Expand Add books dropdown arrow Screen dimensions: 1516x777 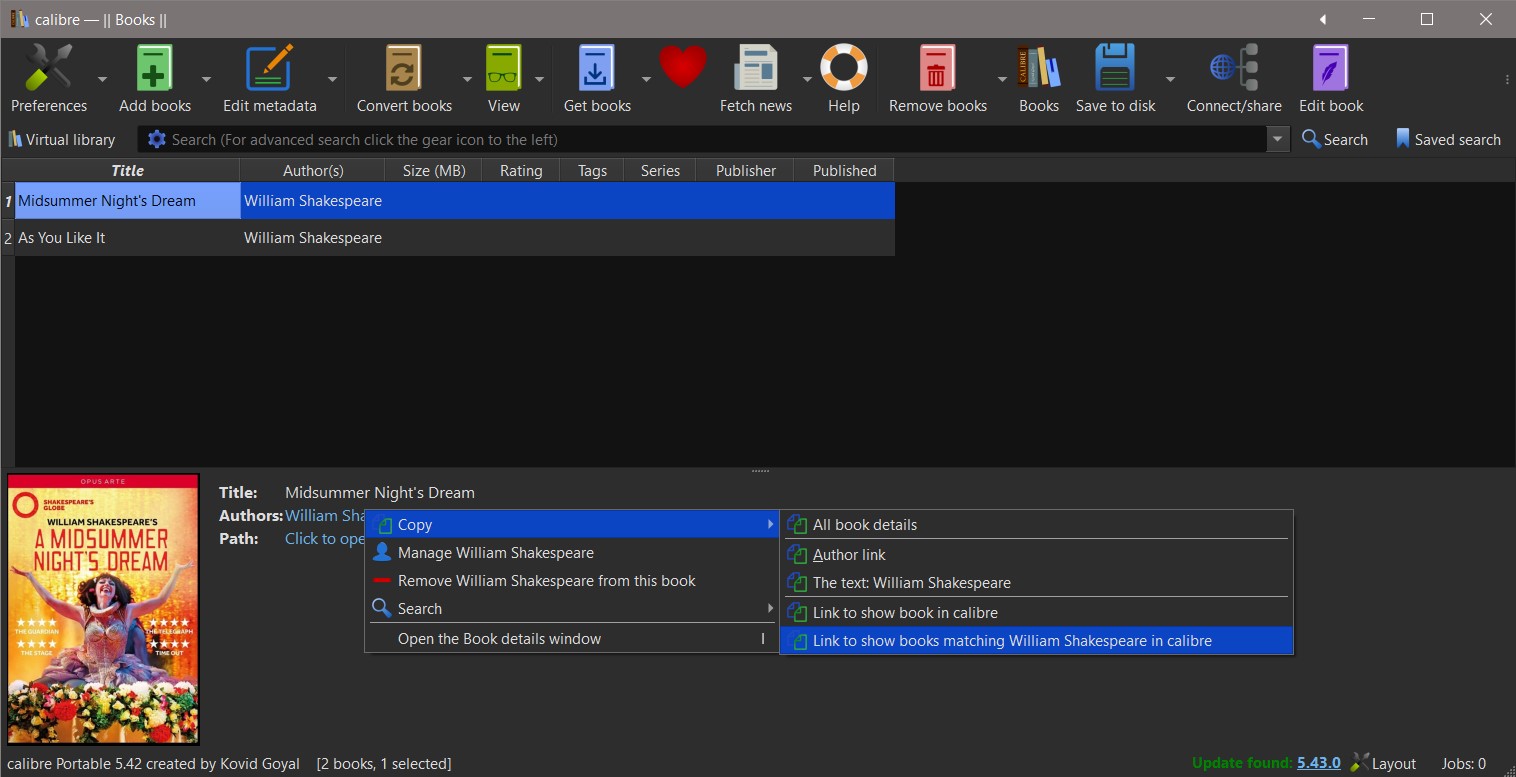(206, 79)
